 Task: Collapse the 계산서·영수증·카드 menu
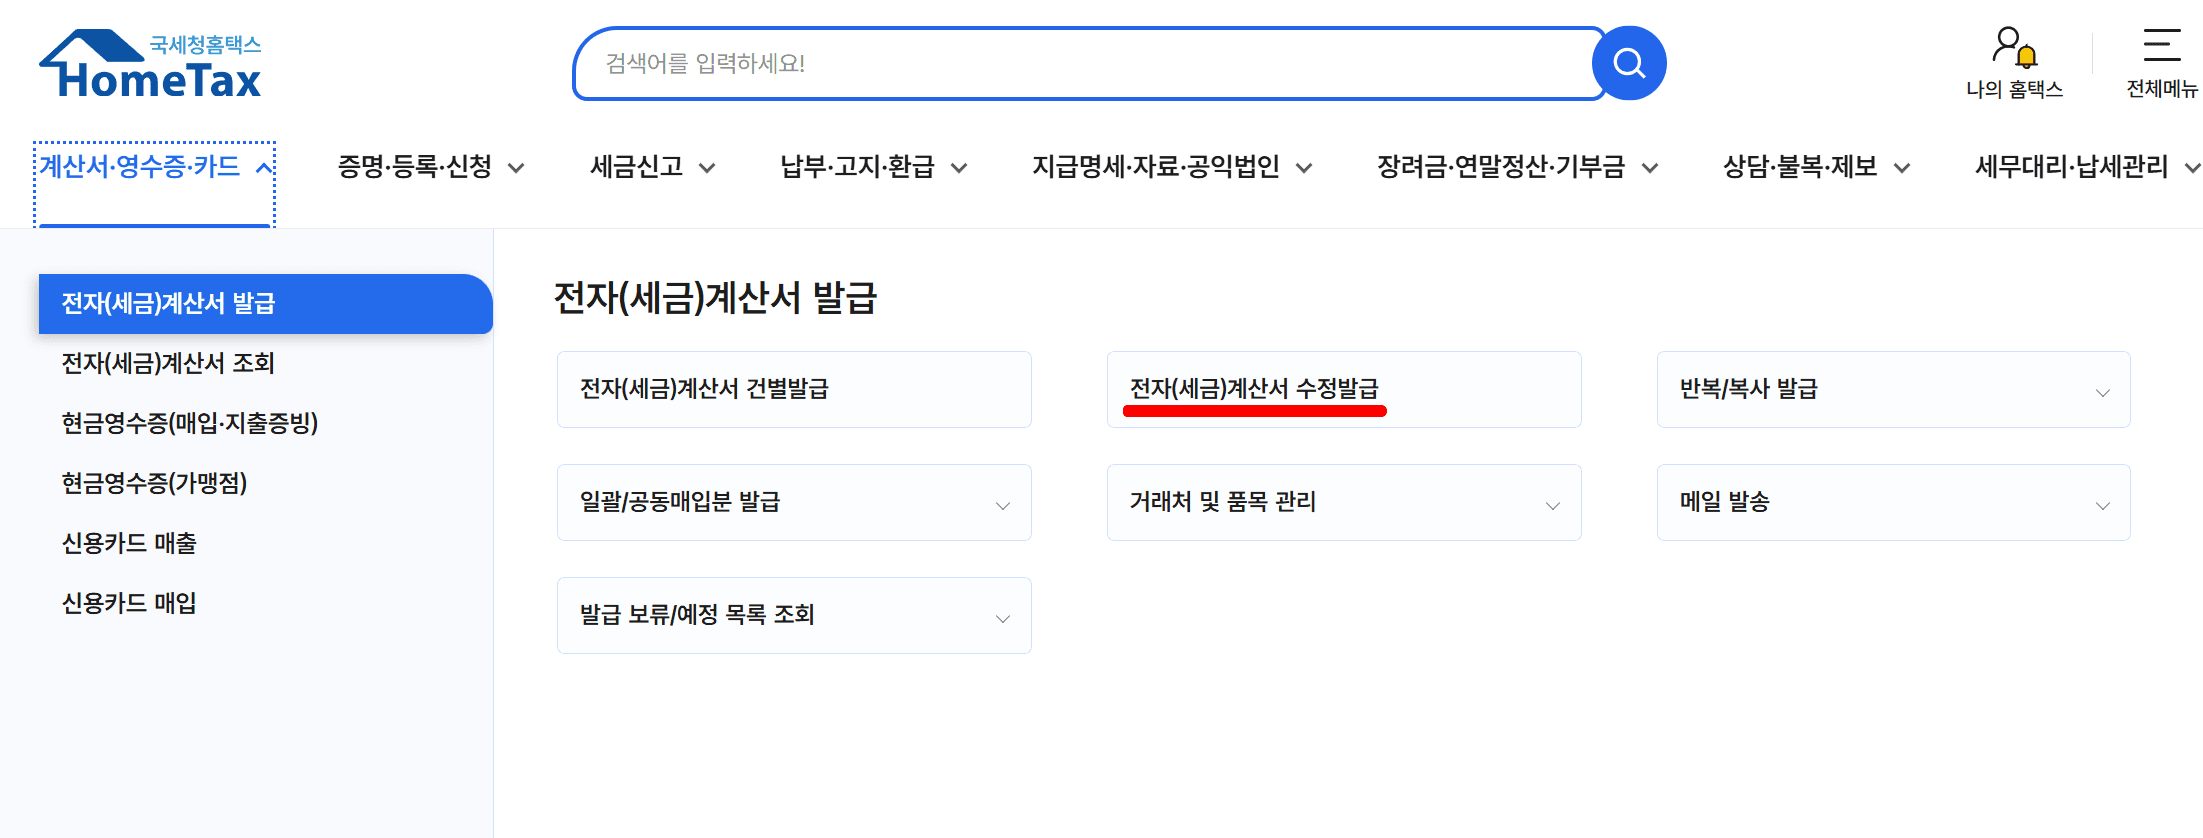tap(155, 167)
